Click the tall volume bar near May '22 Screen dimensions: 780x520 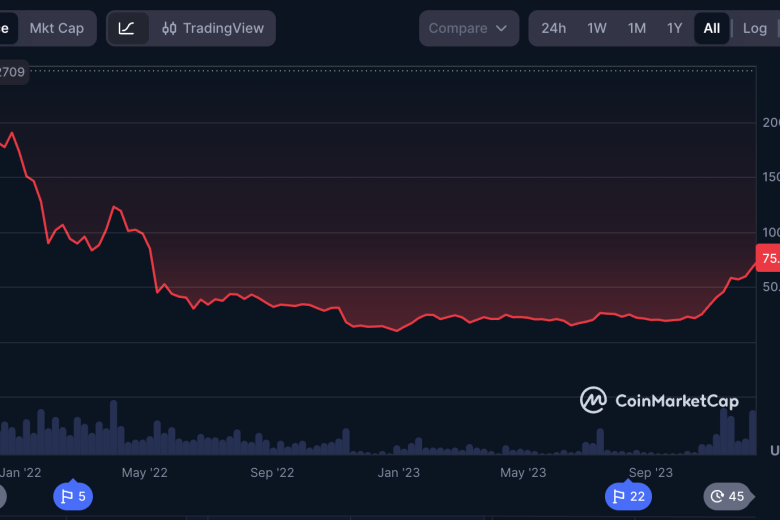(x=113, y=427)
